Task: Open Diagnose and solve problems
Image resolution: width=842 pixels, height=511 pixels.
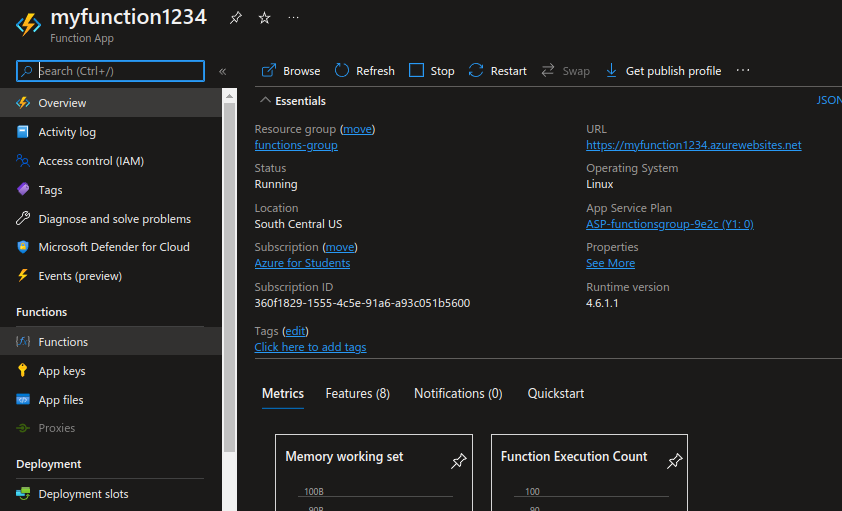Action: 111,219
